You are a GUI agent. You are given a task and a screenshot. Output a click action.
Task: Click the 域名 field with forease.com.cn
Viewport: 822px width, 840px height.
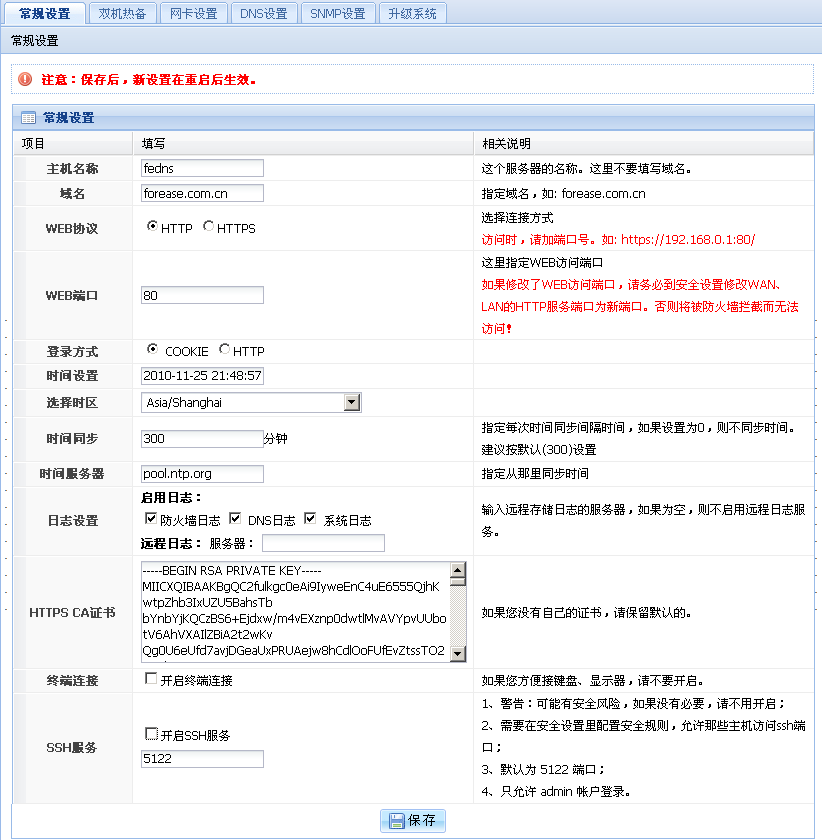pos(202,193)
